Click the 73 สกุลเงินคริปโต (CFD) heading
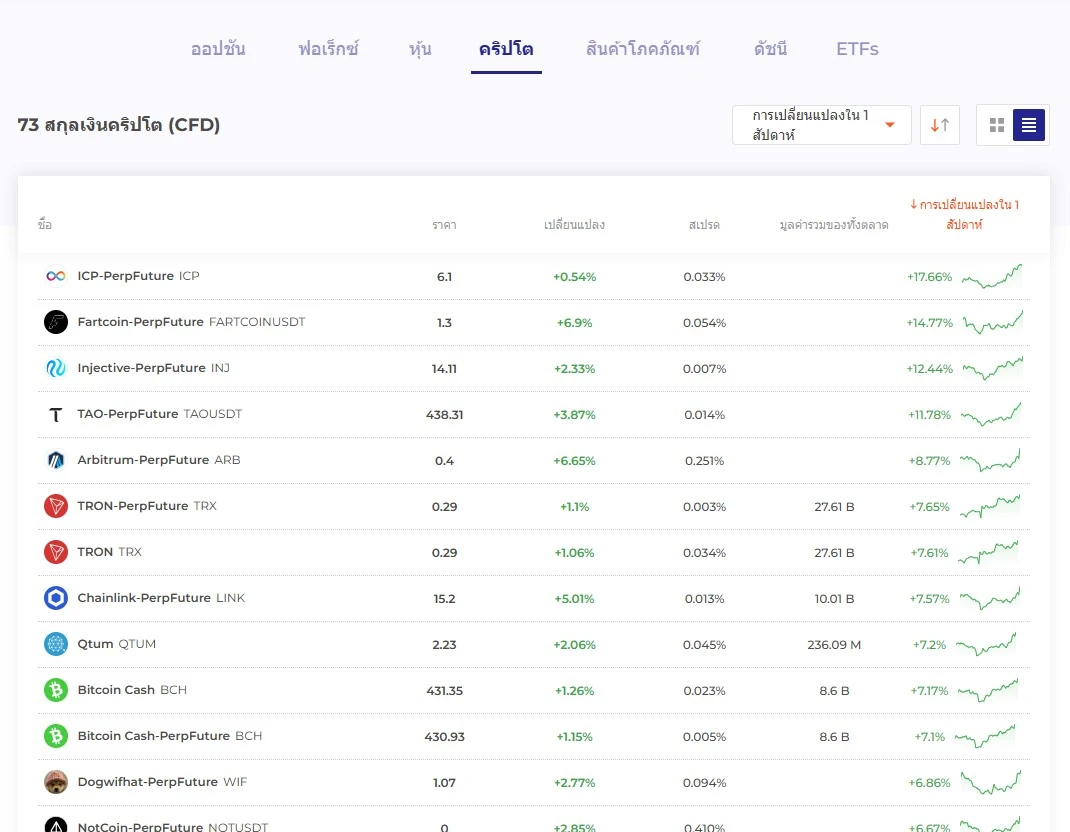Viewport: 1070px width, 832px height. coord(119,125)
